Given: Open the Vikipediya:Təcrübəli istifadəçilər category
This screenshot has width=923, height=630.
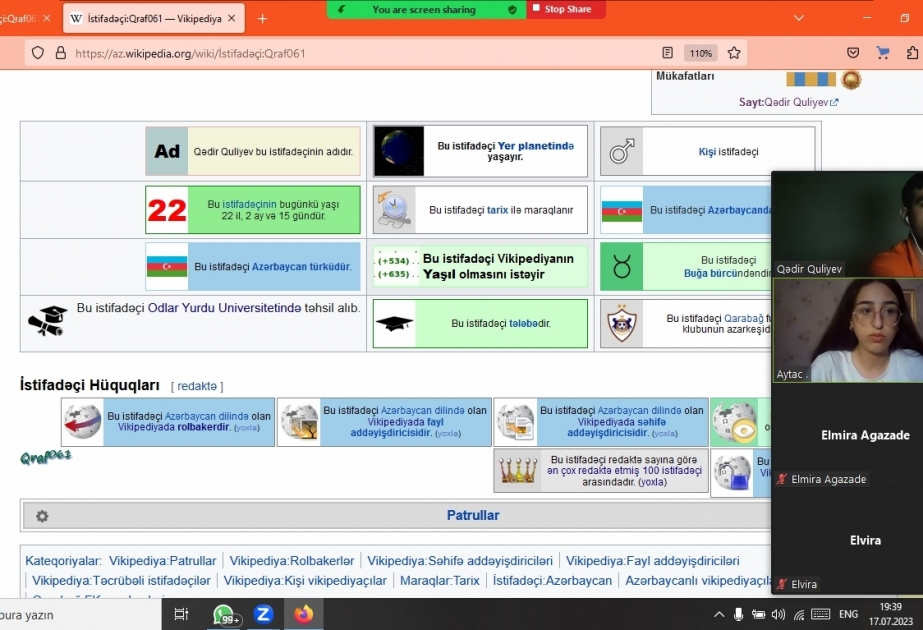Looking at the screenshot, I should point(121,581).
